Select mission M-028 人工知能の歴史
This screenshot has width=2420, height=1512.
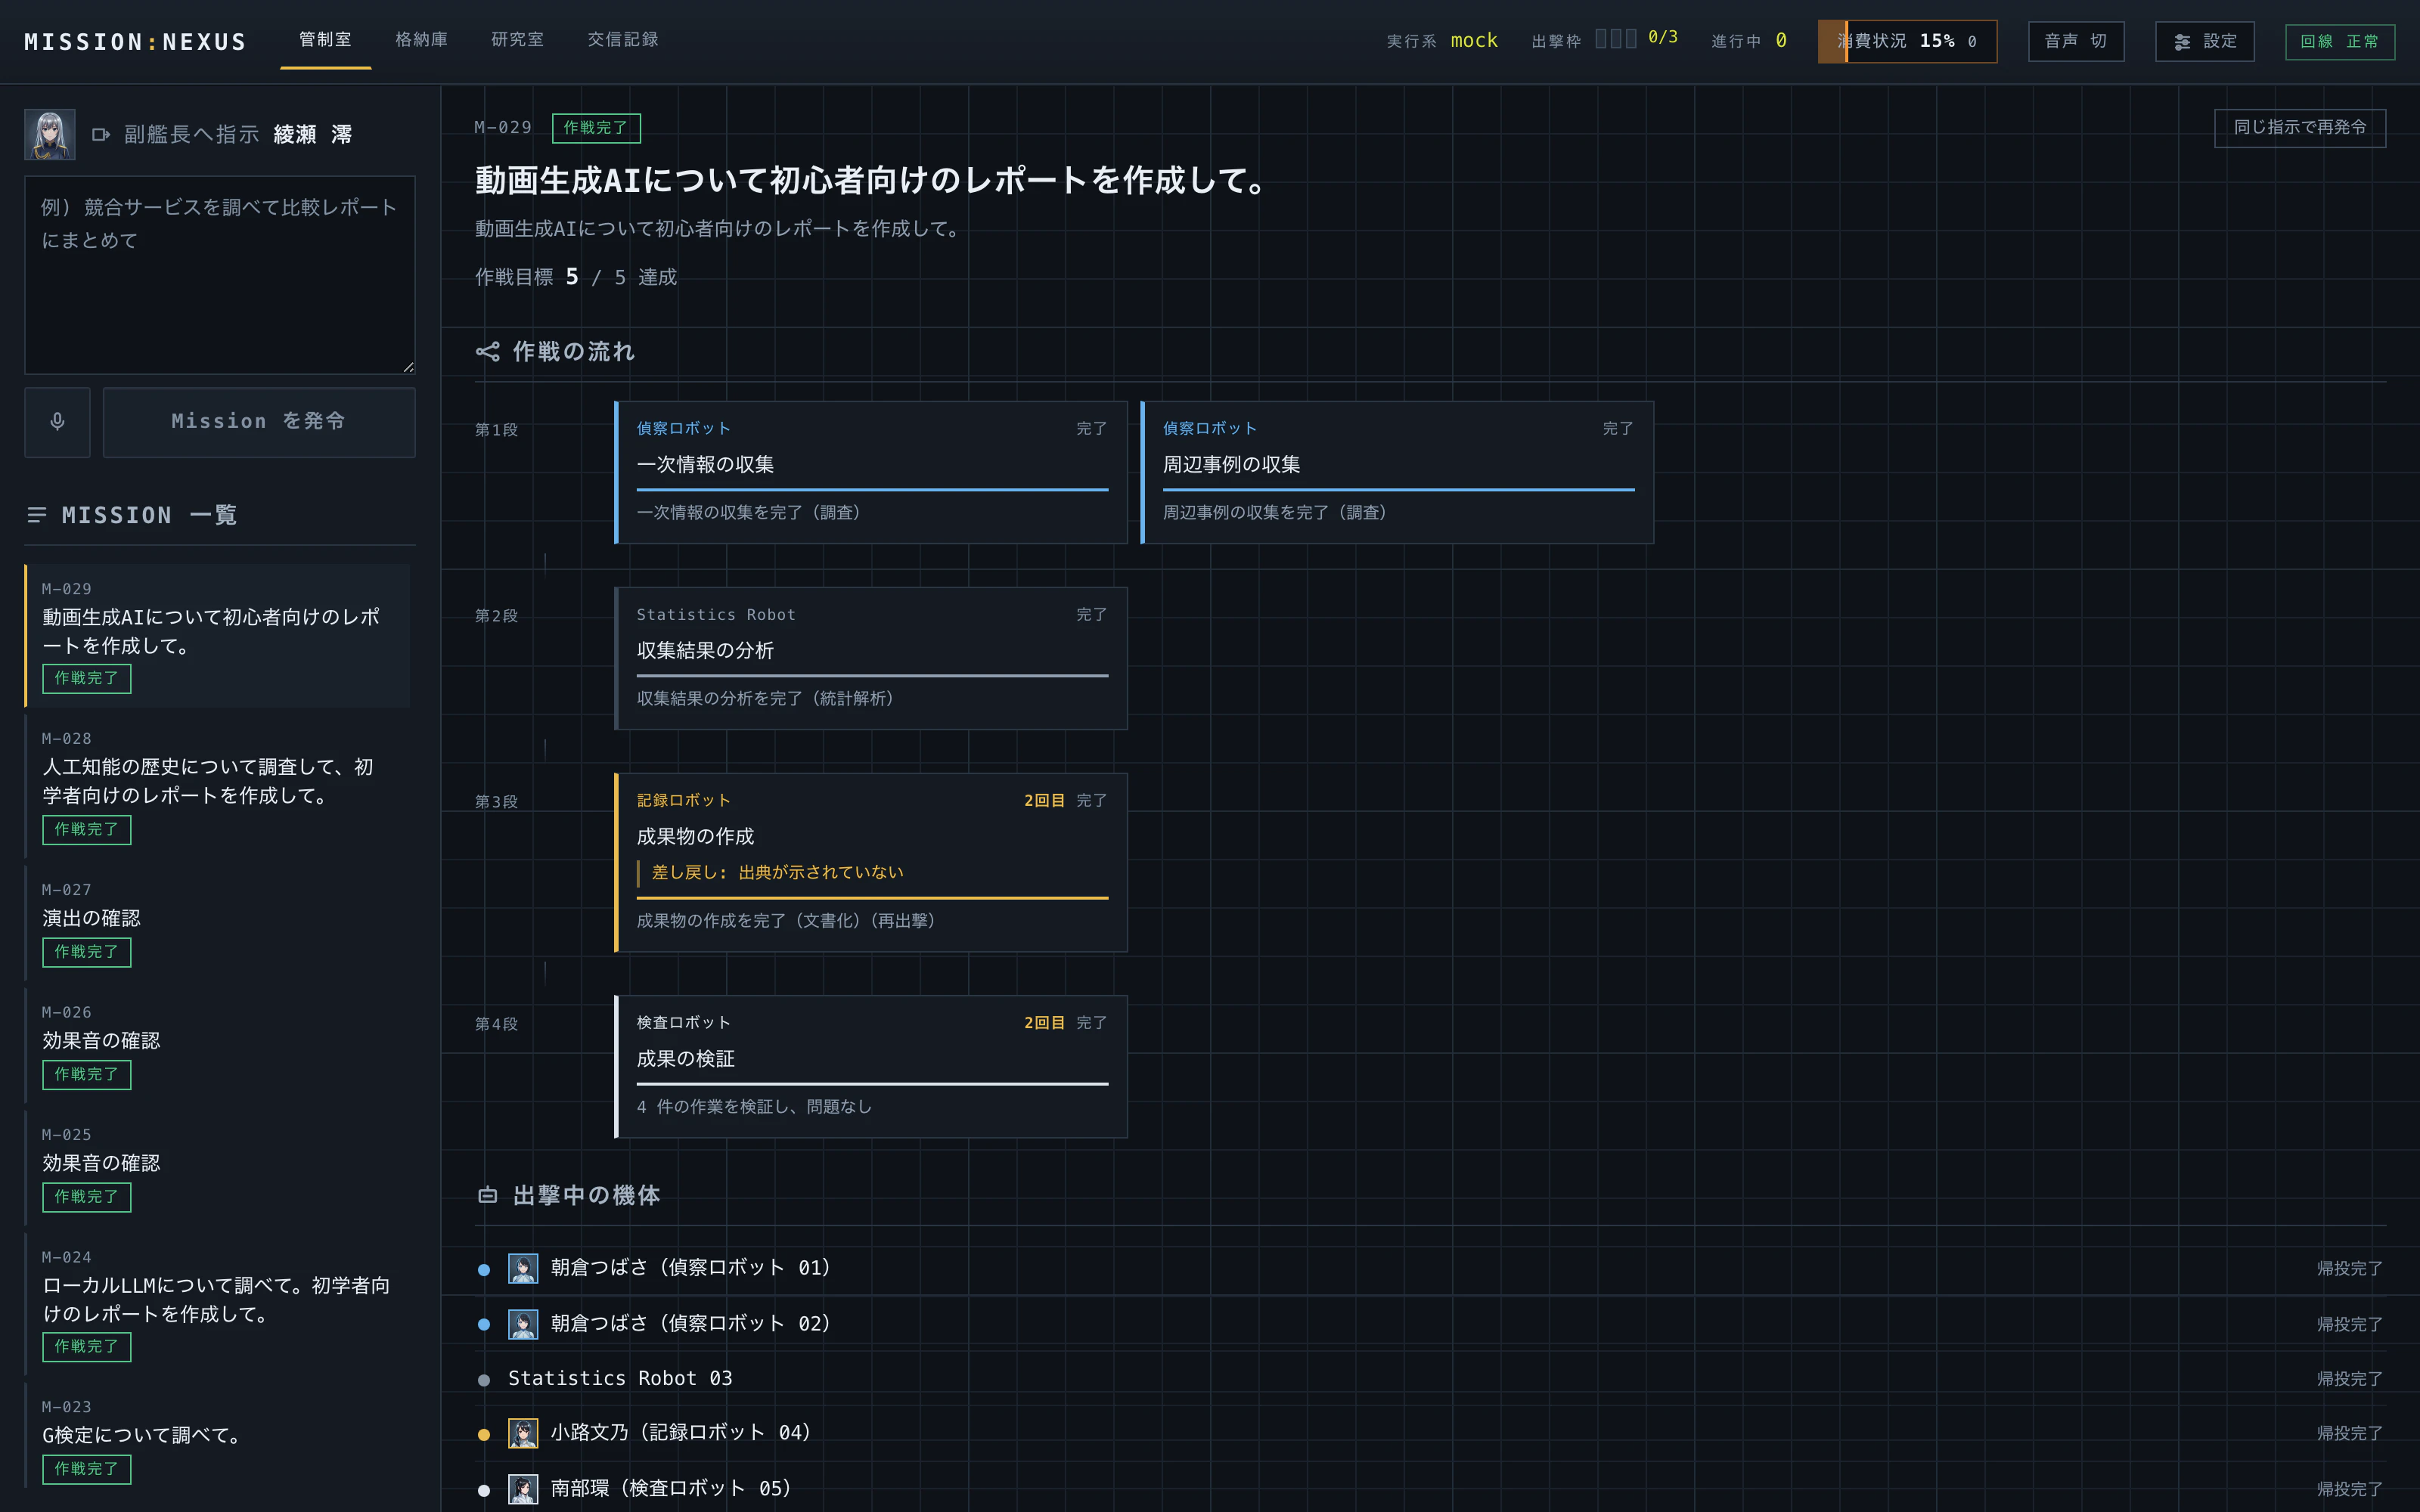pos(218,787)
